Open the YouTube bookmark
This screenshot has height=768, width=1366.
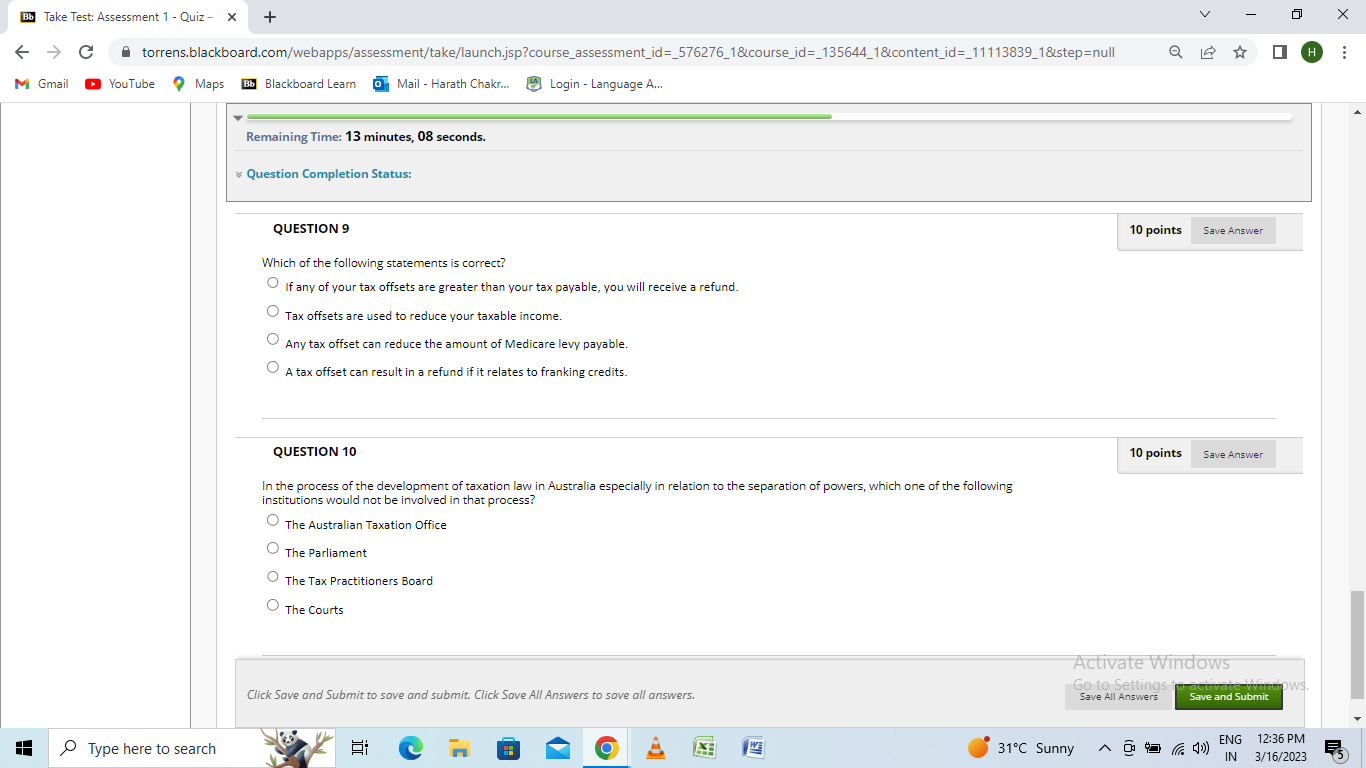(x=119, y=84)
